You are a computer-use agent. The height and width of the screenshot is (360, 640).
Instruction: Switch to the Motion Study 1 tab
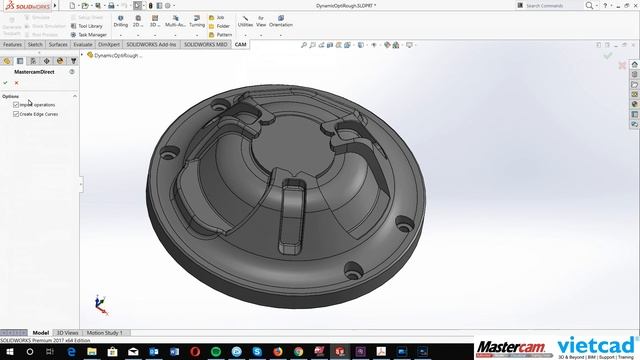point(104,333)
